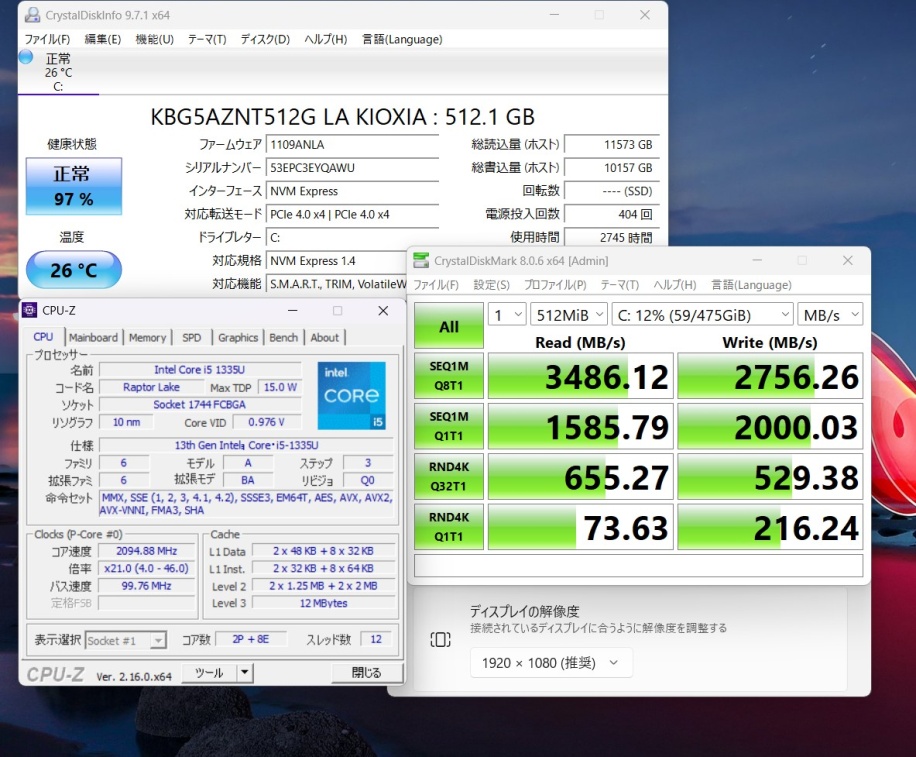Open the test count dropdown showing 1

(507, 314)
